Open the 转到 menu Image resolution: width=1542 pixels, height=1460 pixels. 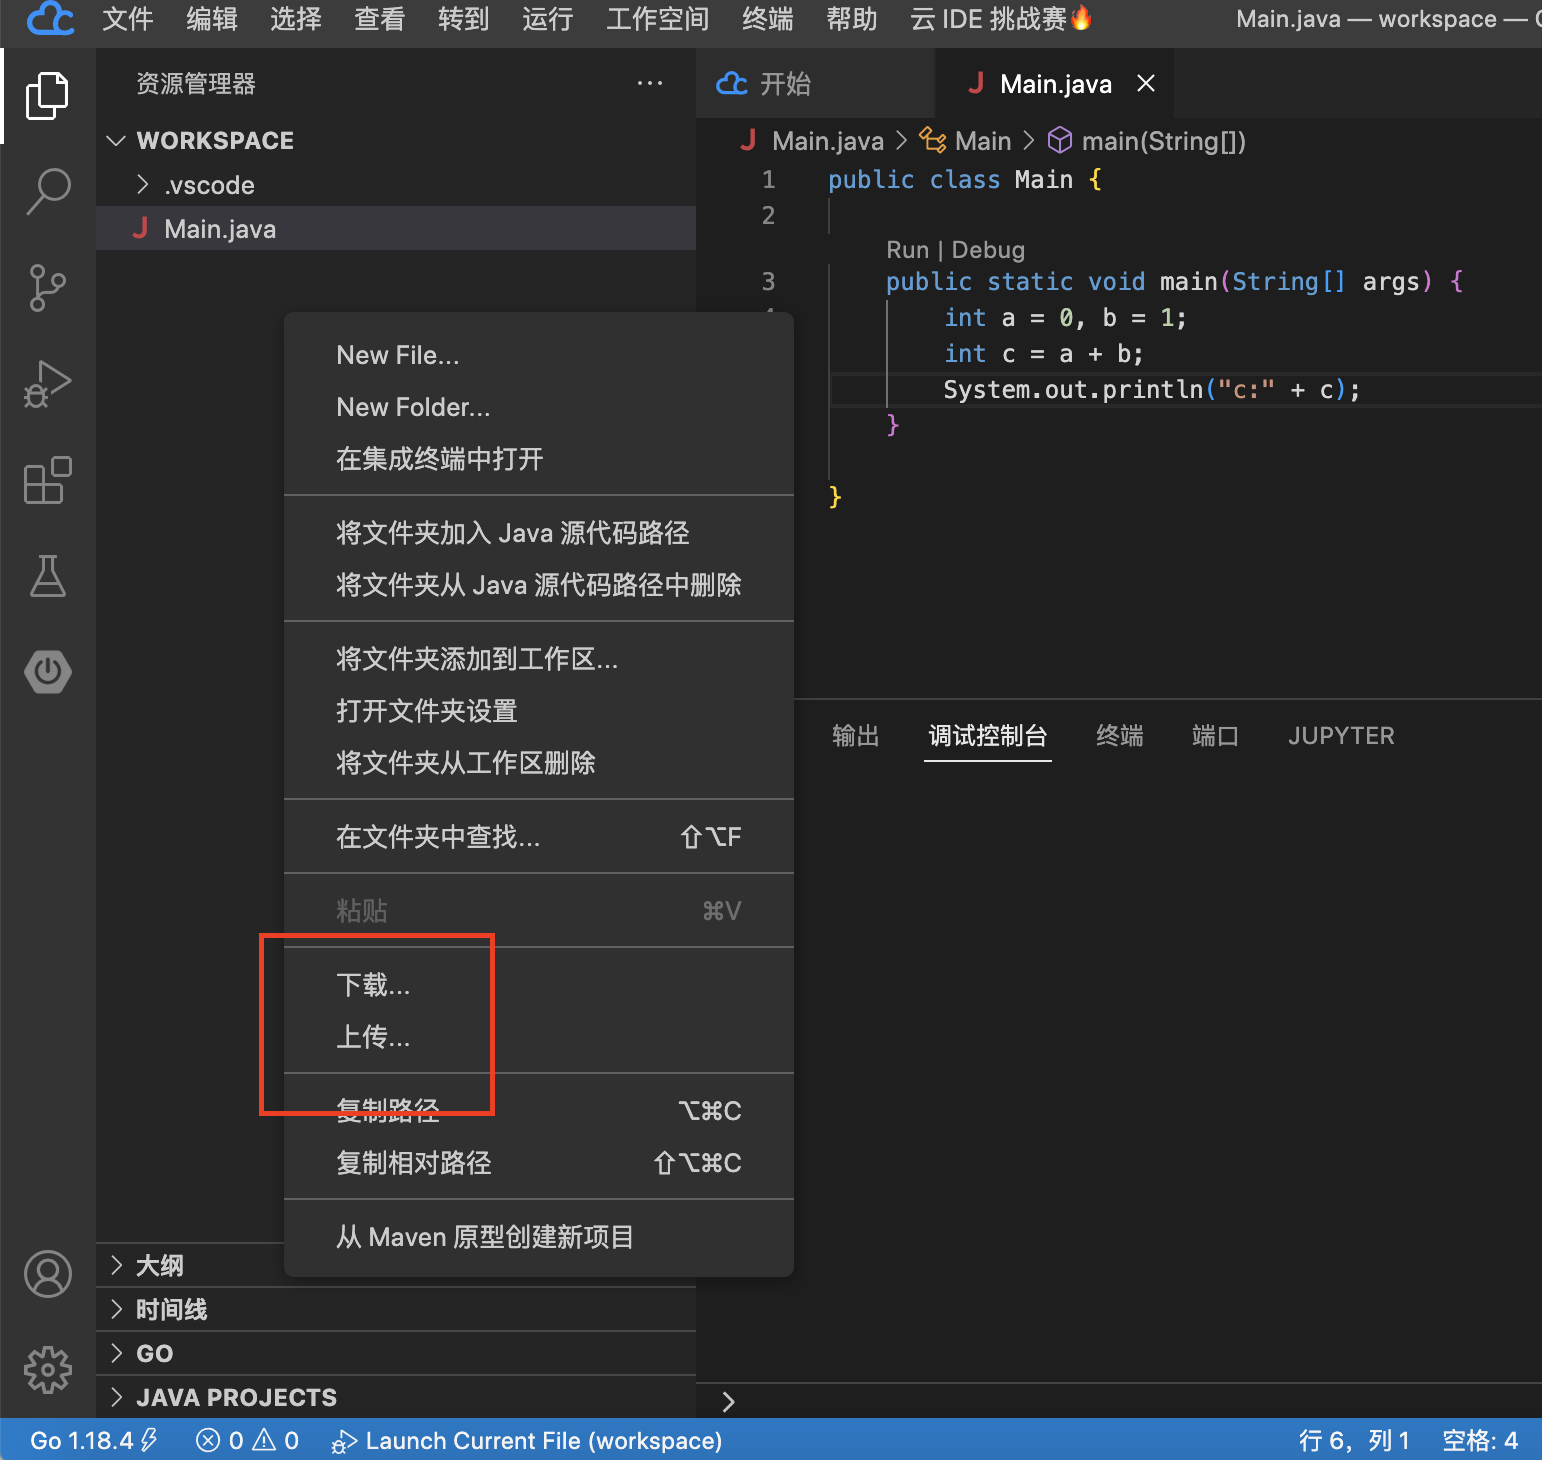pyautogui.click(x=464, y=19)
